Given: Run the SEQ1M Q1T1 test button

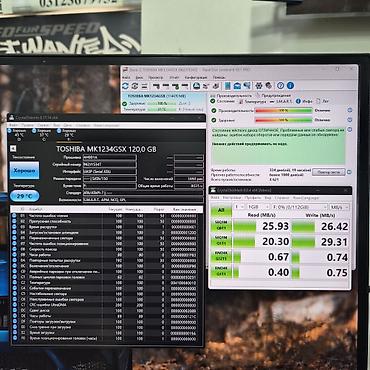Looking at the screenshot, I should point(221,241).
